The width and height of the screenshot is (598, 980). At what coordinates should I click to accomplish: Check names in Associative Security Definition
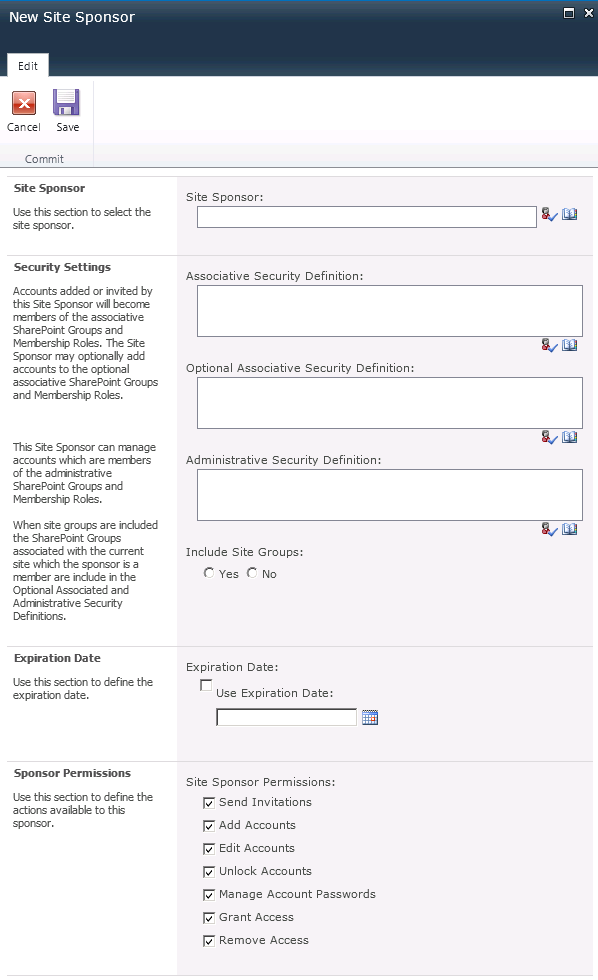548,345
